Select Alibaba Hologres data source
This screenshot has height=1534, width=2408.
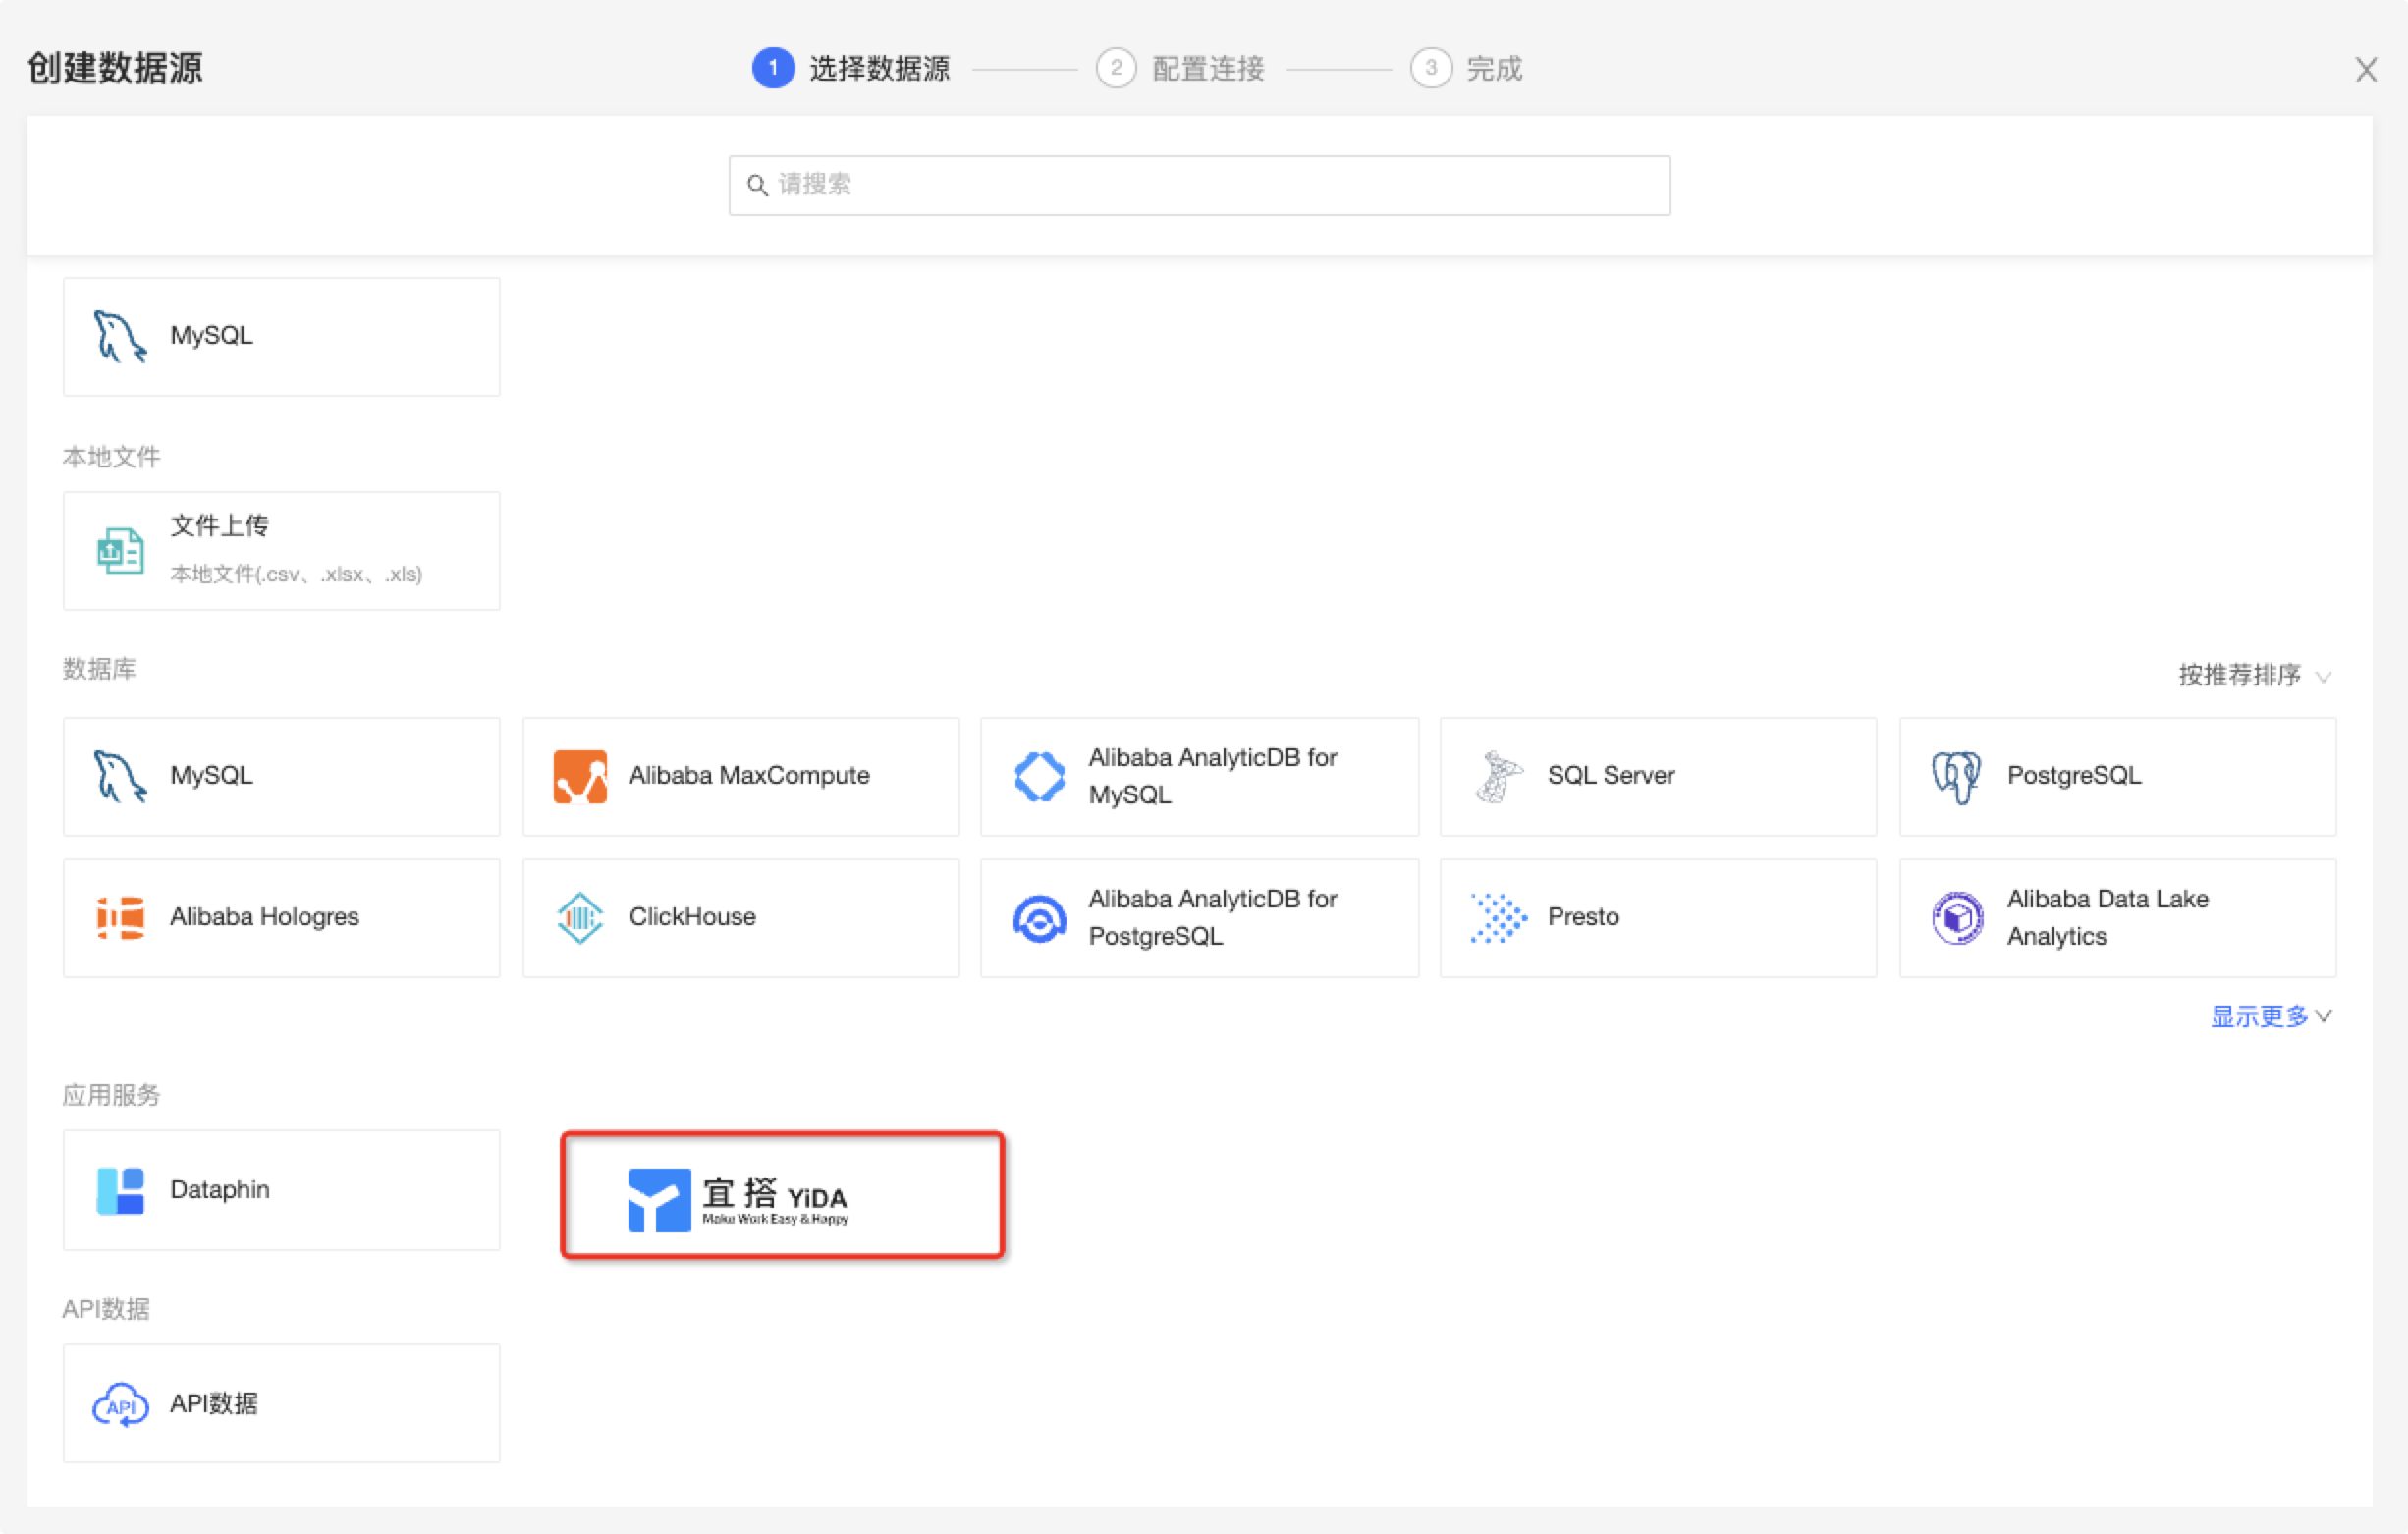279,916
